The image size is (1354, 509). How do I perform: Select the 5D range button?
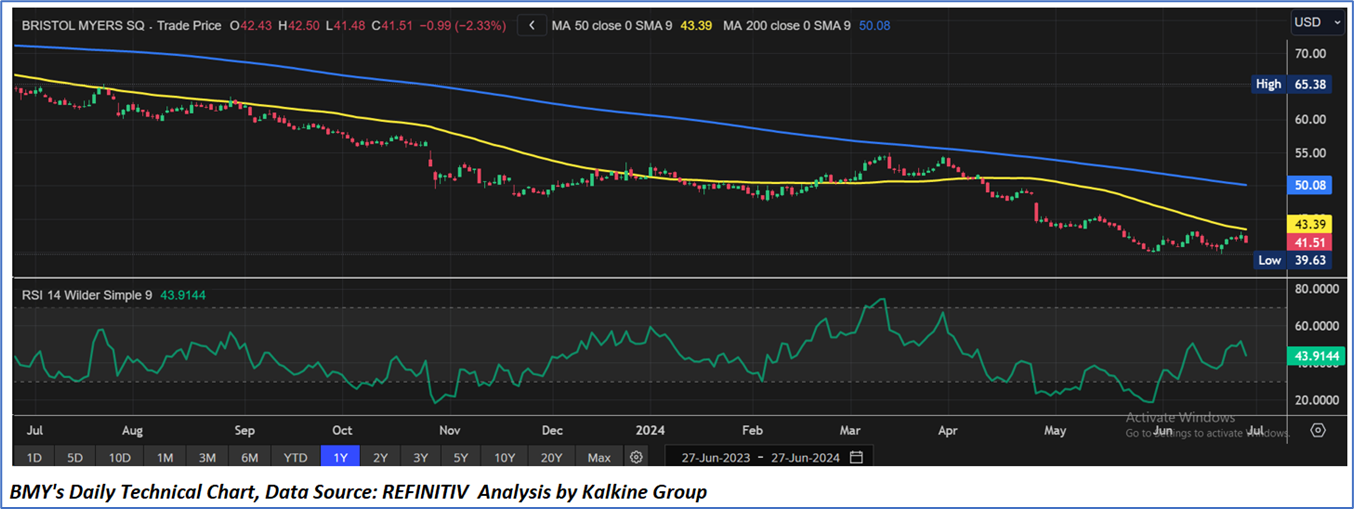coord(75,457)
